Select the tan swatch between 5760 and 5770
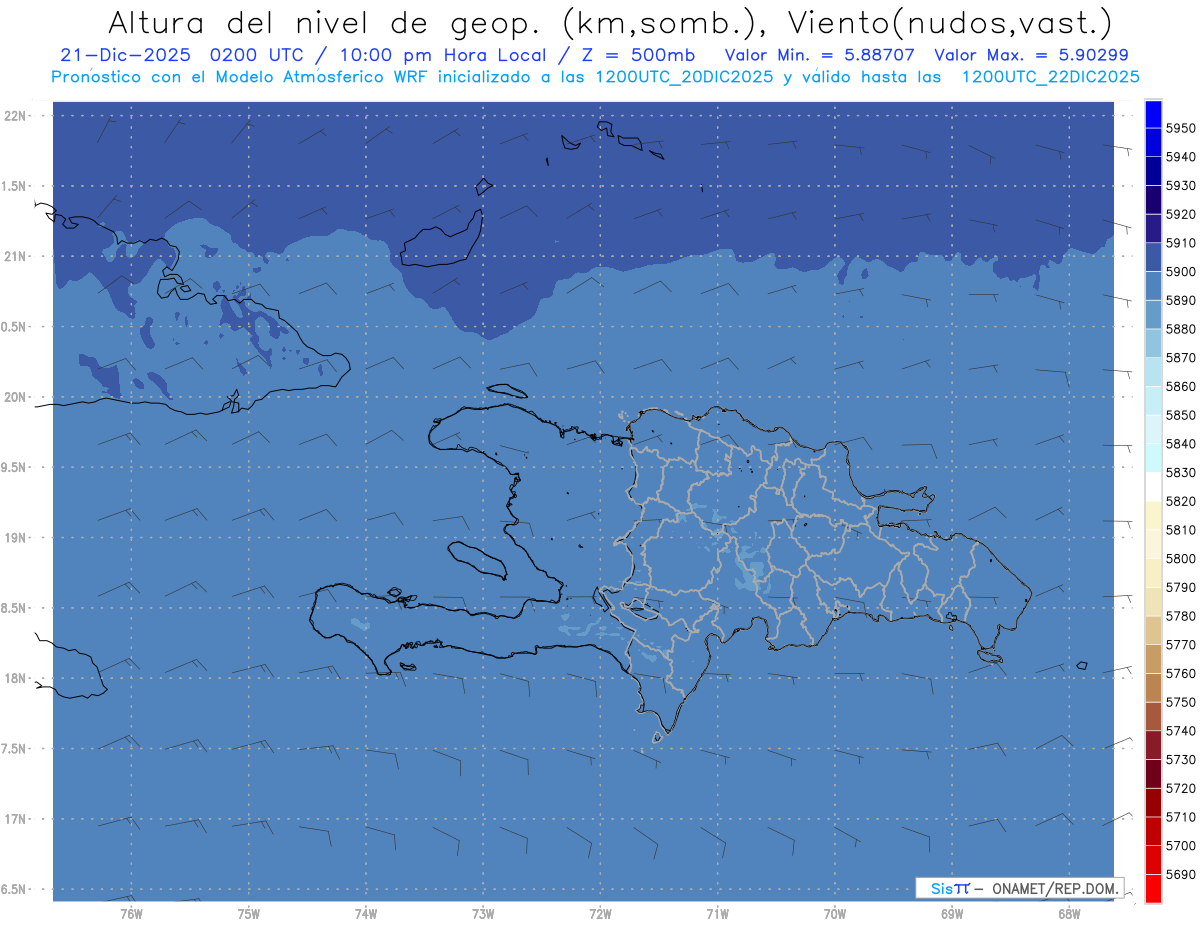This screenshot has width=1200, height=927. coord(1153,659)
